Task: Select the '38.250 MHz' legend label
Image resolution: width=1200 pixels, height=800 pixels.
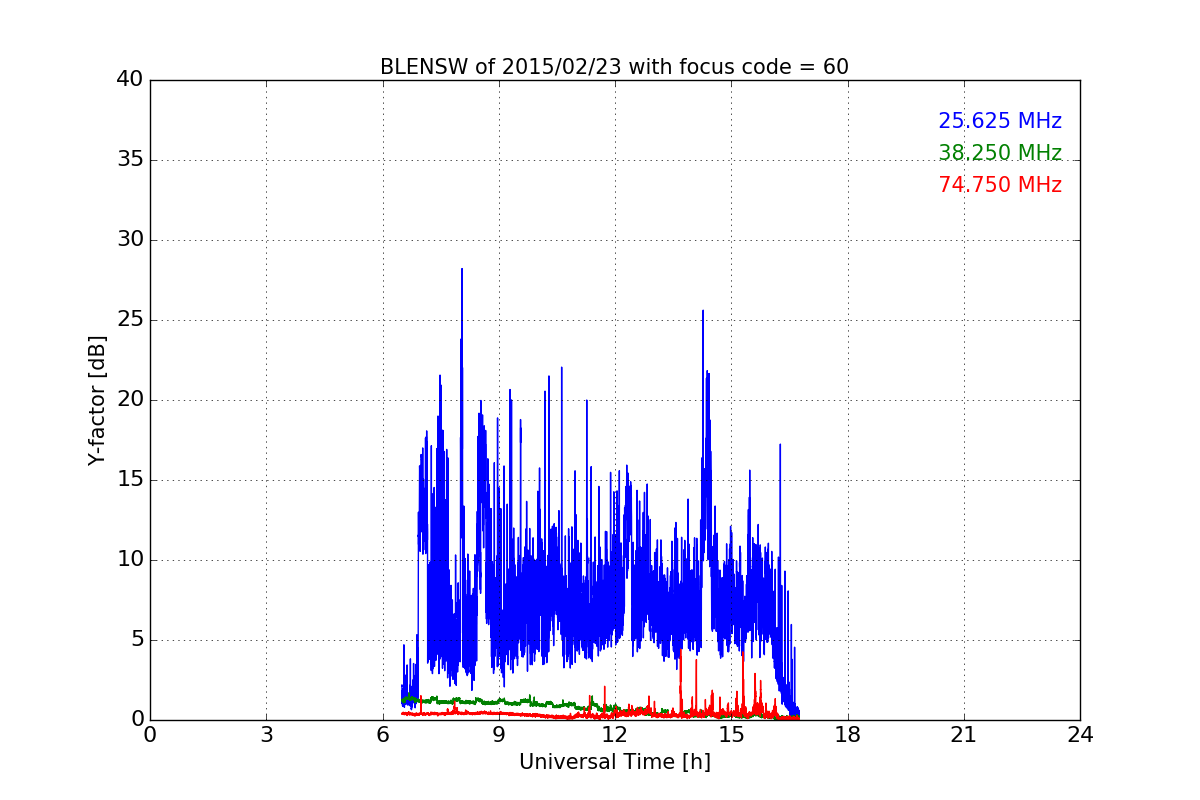Action: 1000,153
